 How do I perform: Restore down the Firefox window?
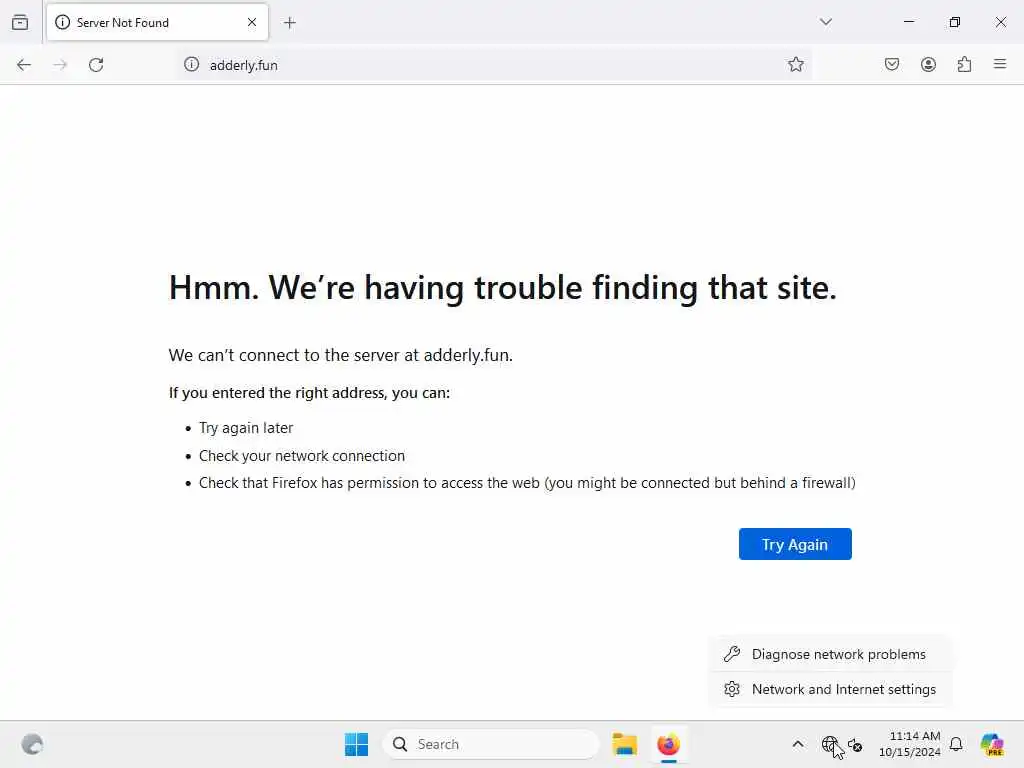[x=955, y=22]
